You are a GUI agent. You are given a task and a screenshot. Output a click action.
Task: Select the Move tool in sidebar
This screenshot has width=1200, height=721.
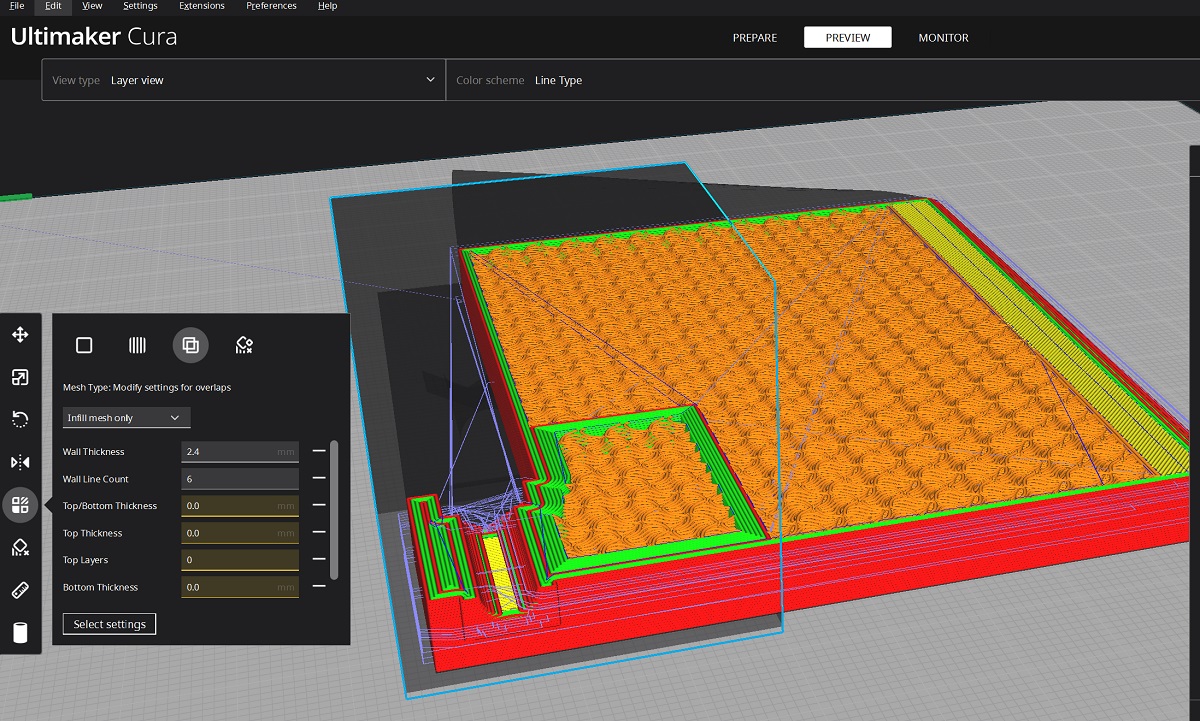20,334
